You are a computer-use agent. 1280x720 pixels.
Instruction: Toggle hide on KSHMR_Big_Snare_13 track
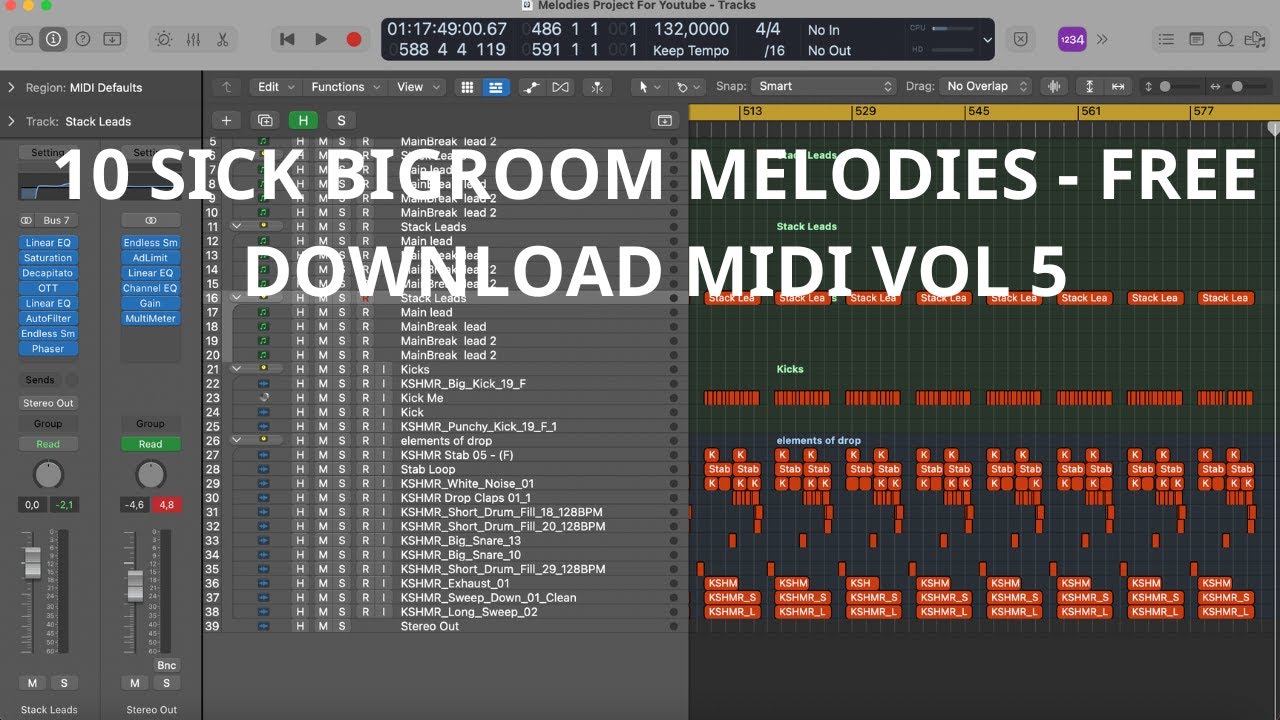[300, 541]
